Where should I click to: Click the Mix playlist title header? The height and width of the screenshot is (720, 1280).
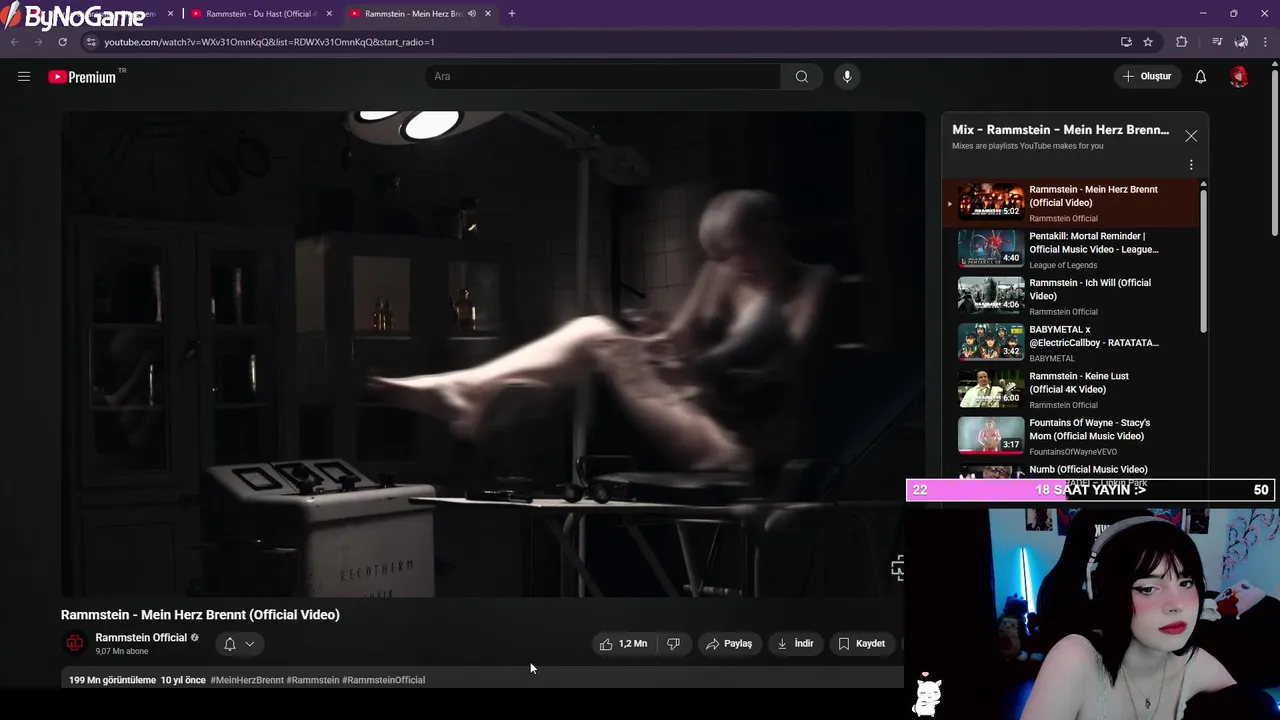[1060, 130]
